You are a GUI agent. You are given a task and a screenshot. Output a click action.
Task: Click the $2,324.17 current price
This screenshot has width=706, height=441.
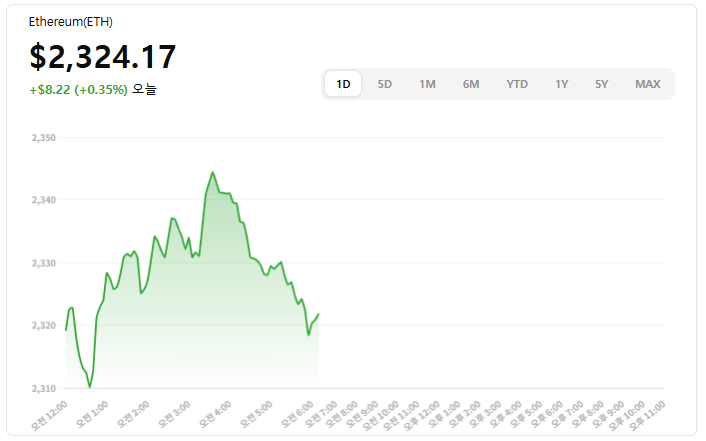coord(103,57)
